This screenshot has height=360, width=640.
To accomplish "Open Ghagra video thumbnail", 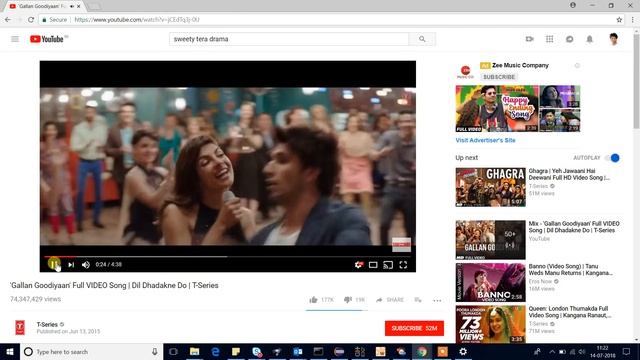I will click(491, 187).
